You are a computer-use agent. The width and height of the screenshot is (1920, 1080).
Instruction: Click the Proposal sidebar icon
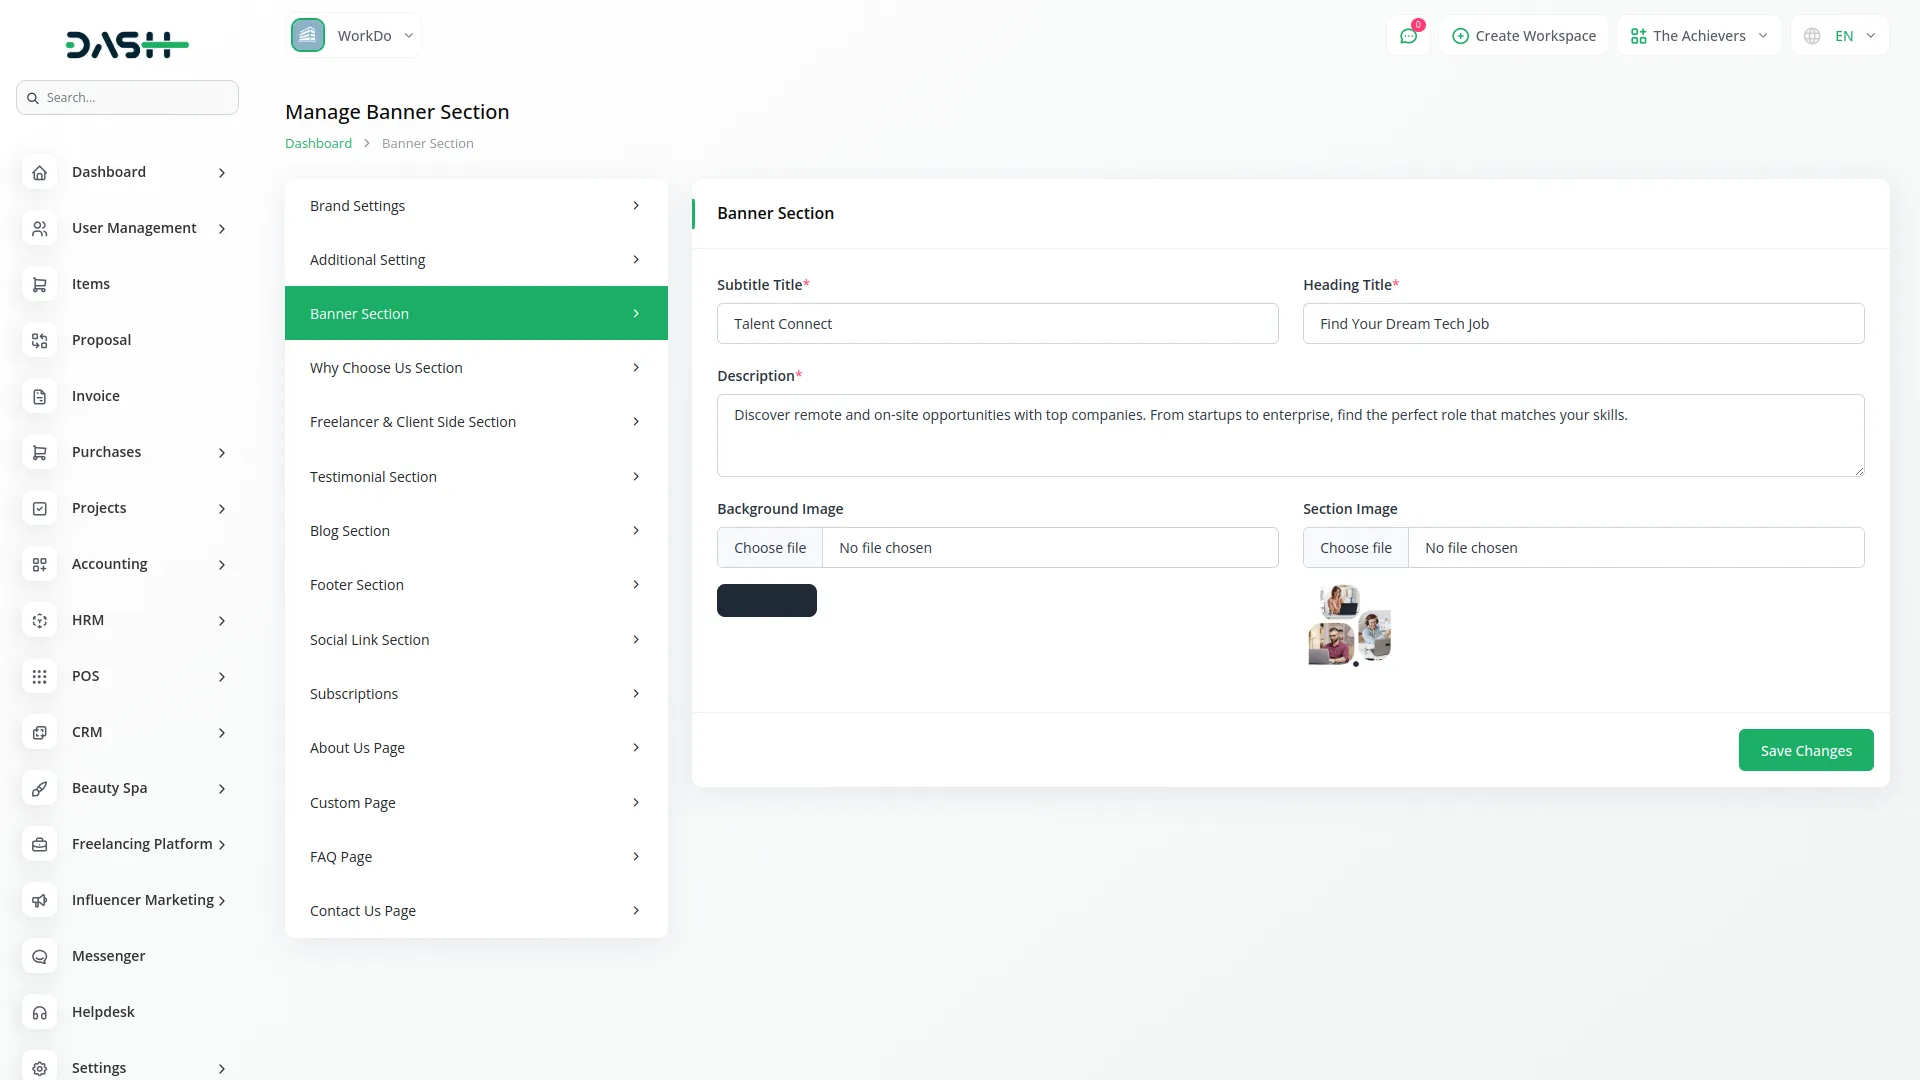click(39, 340)
